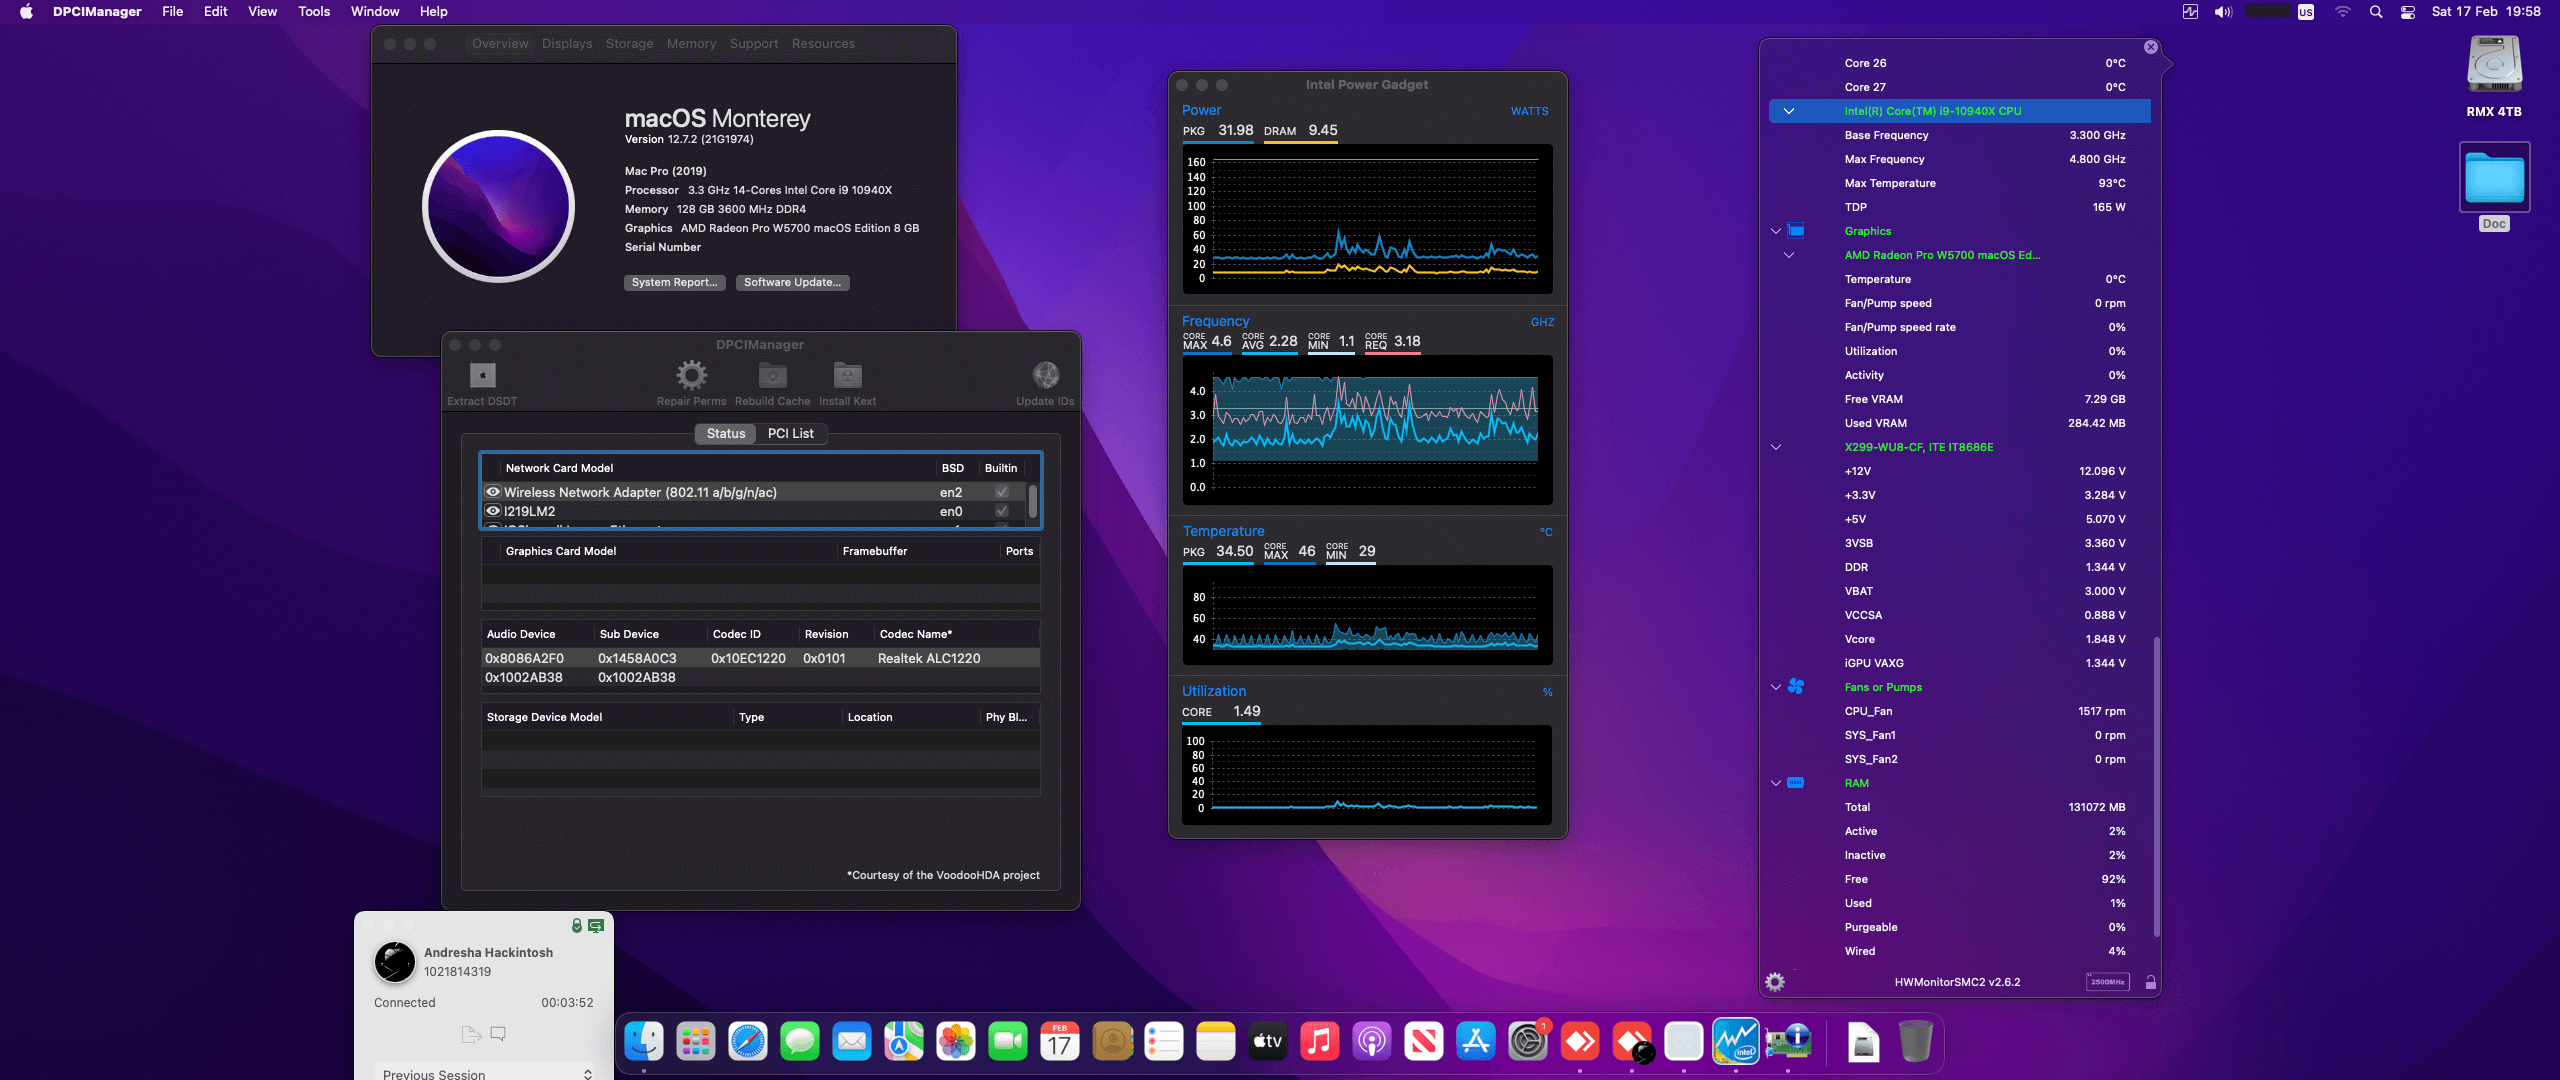Click the date and time in menu bar
Image resolution: width=2560 pixels, height=1080 pixels.
tap(2486, 12)
